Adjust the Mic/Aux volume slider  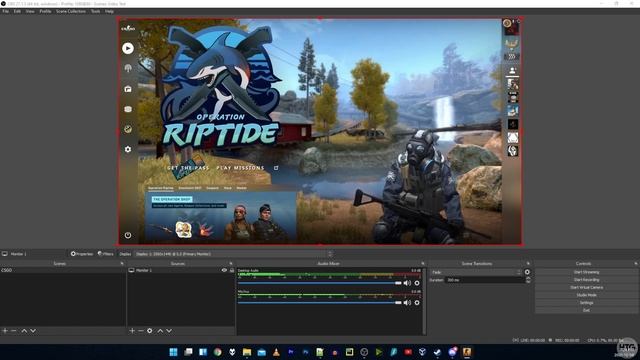click(x=320, y=303)
